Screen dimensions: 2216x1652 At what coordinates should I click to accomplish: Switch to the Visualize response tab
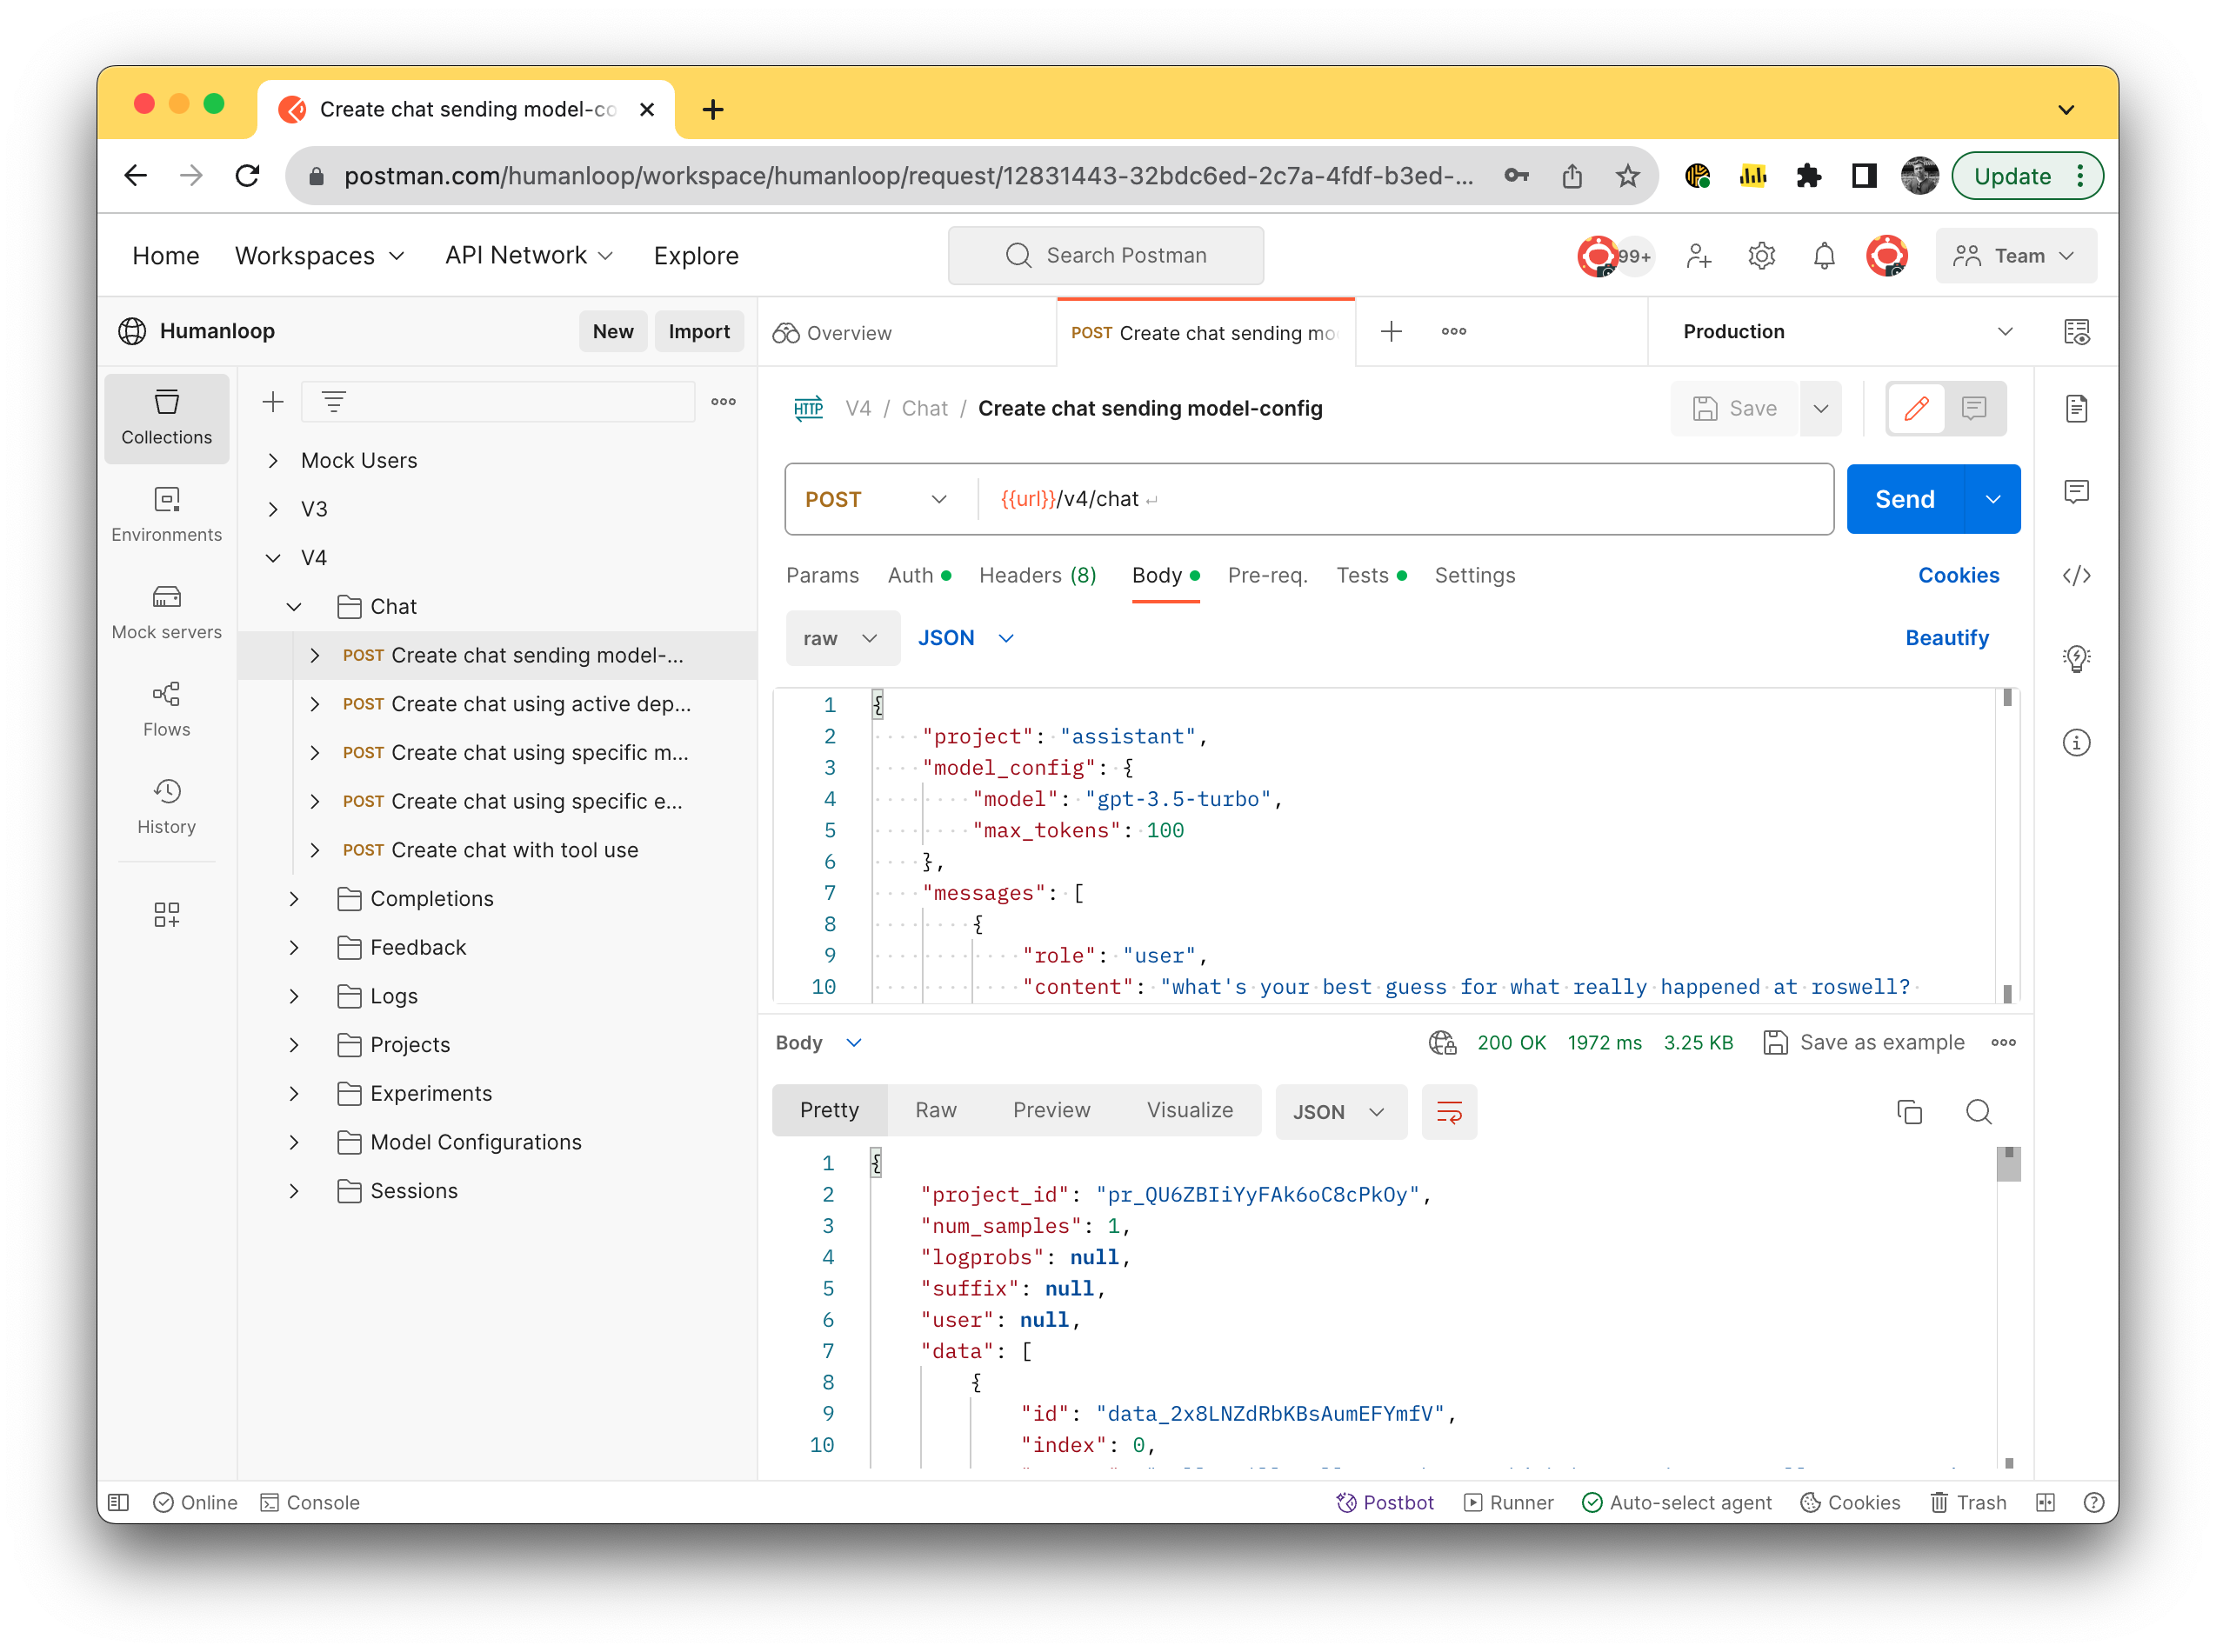pos(1189,1111)
